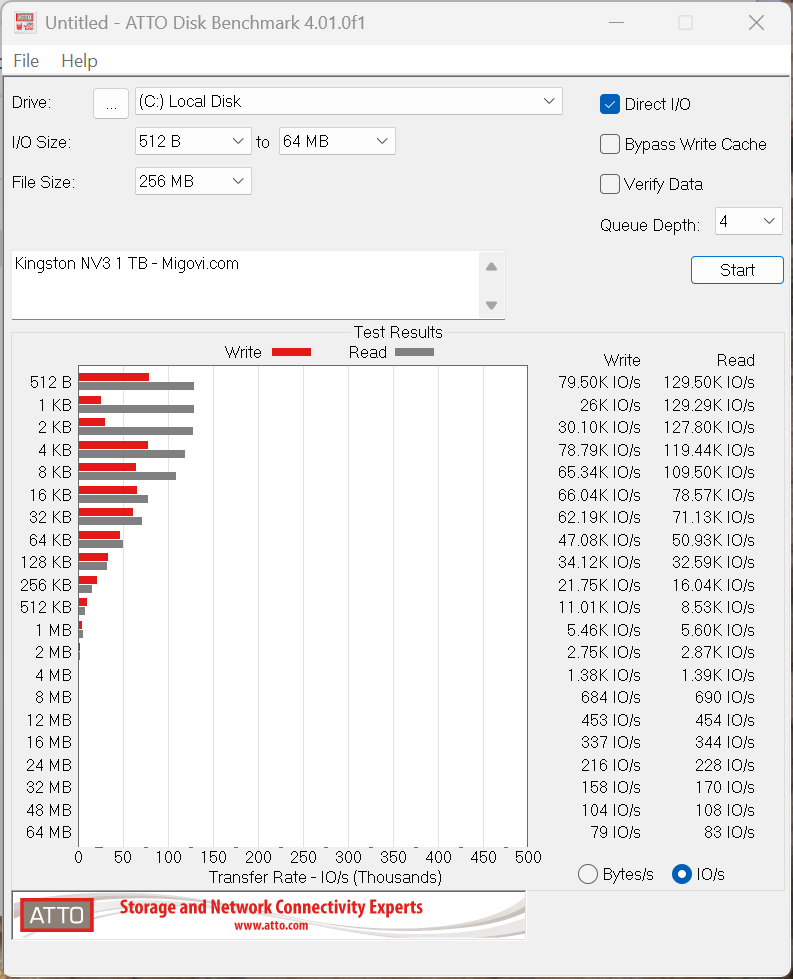Click the 83 IO/s read value
The width and height of the screenshot is (793, 979).
click(729, 832)
